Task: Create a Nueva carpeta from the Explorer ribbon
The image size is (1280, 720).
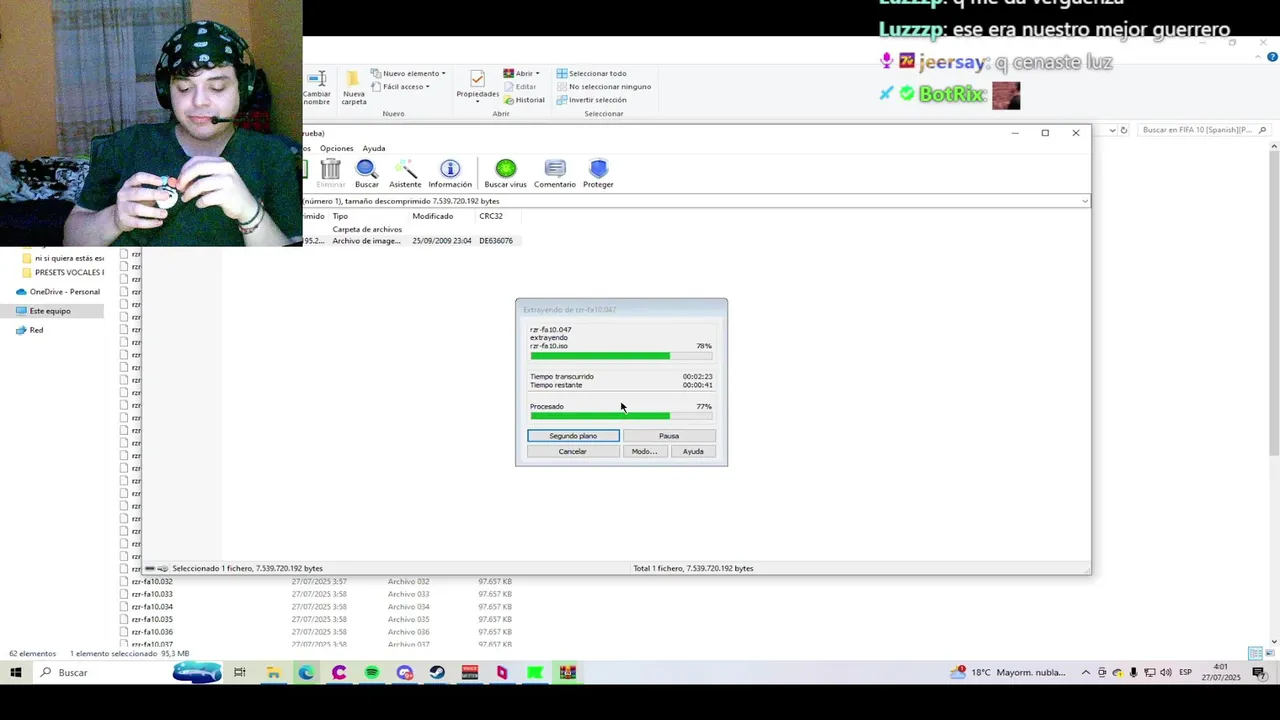Action: coord(354,89)
